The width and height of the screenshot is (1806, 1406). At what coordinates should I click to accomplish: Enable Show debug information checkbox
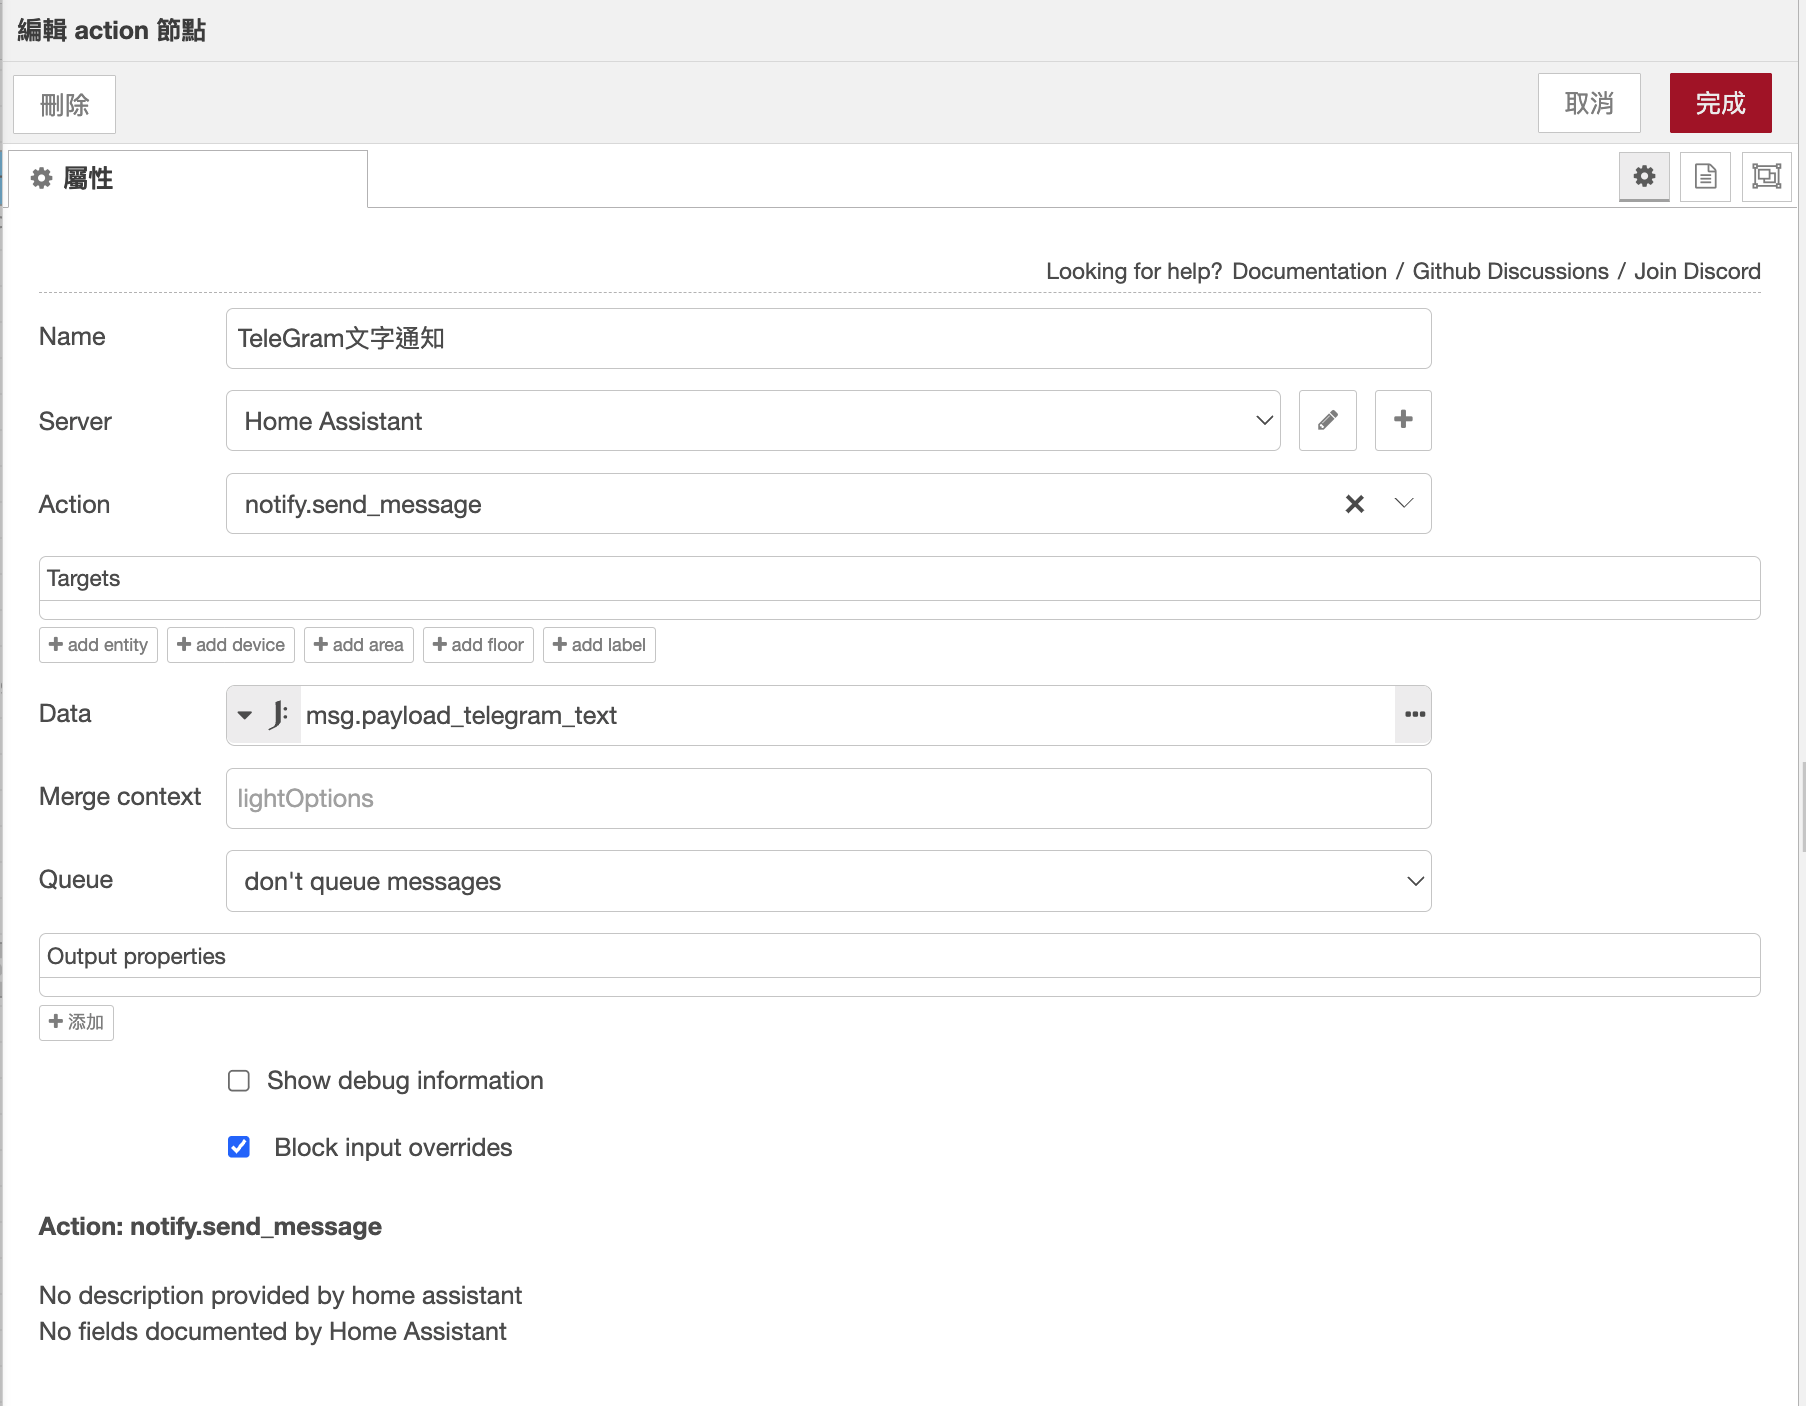coord(239,1081)
